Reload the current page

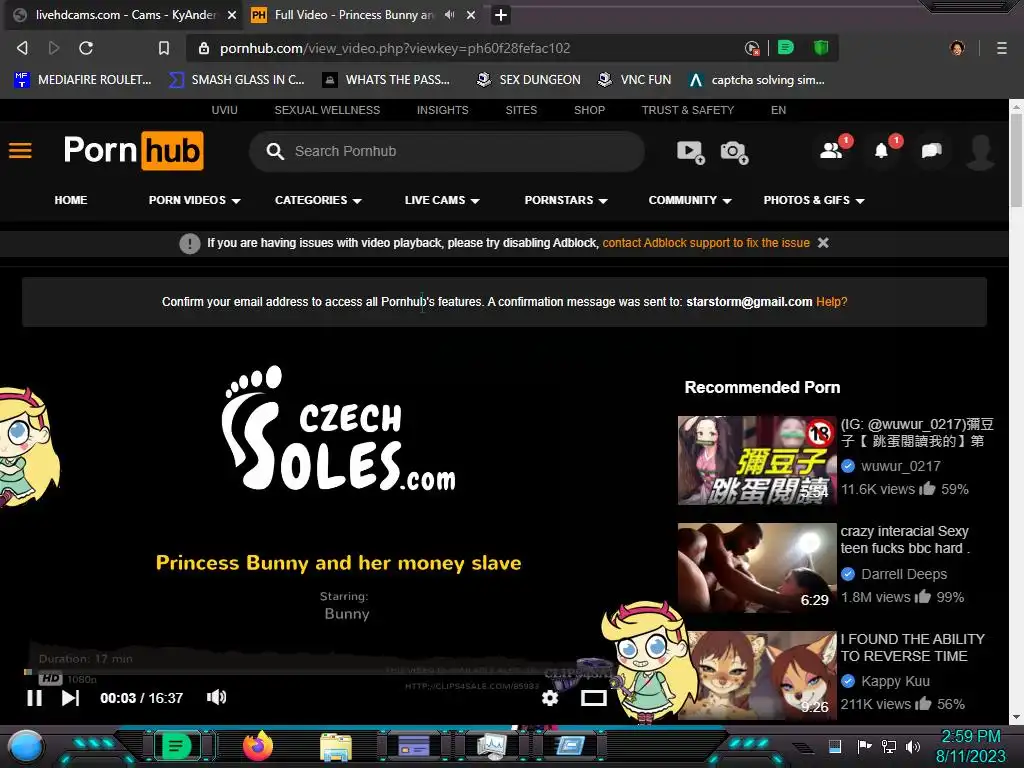[x=86, y=48]
